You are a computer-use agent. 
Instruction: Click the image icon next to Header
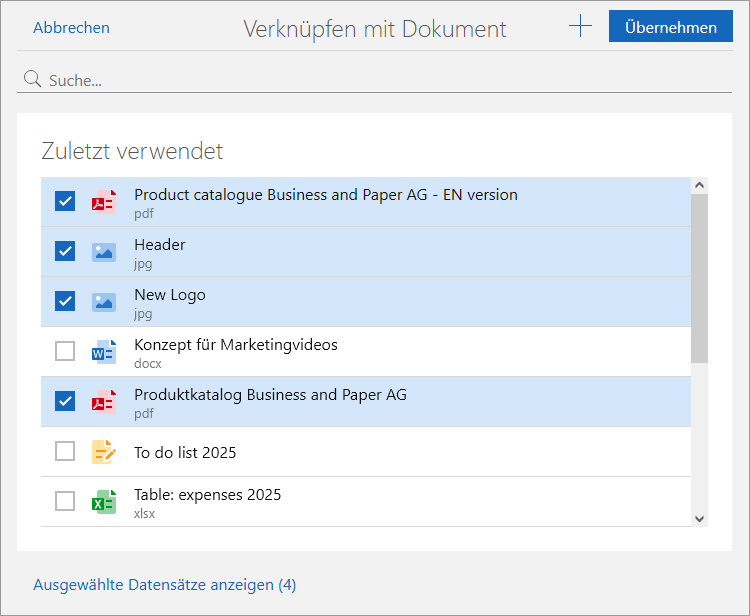click(x=104, y=252)
